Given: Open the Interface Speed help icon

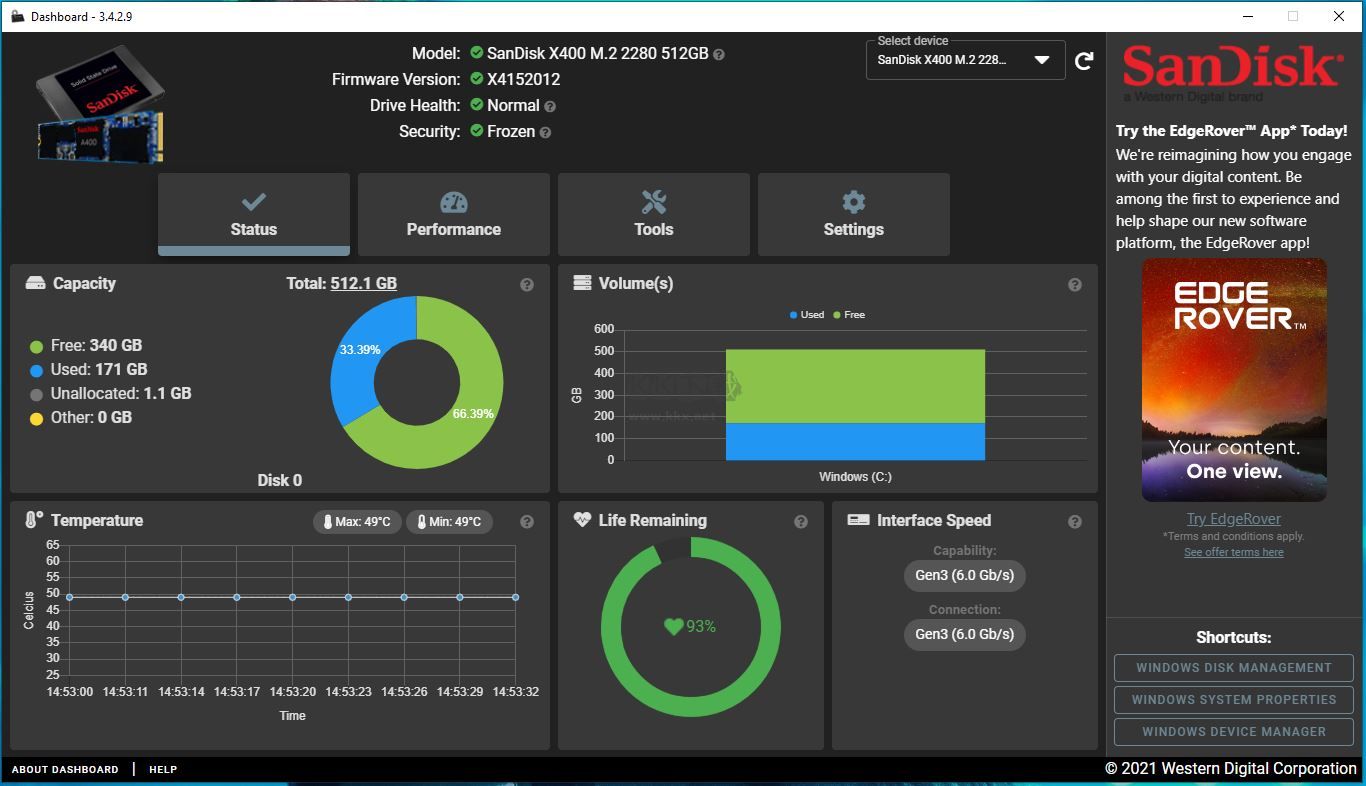Looking at the screenshot, I should click(1075, 521).
